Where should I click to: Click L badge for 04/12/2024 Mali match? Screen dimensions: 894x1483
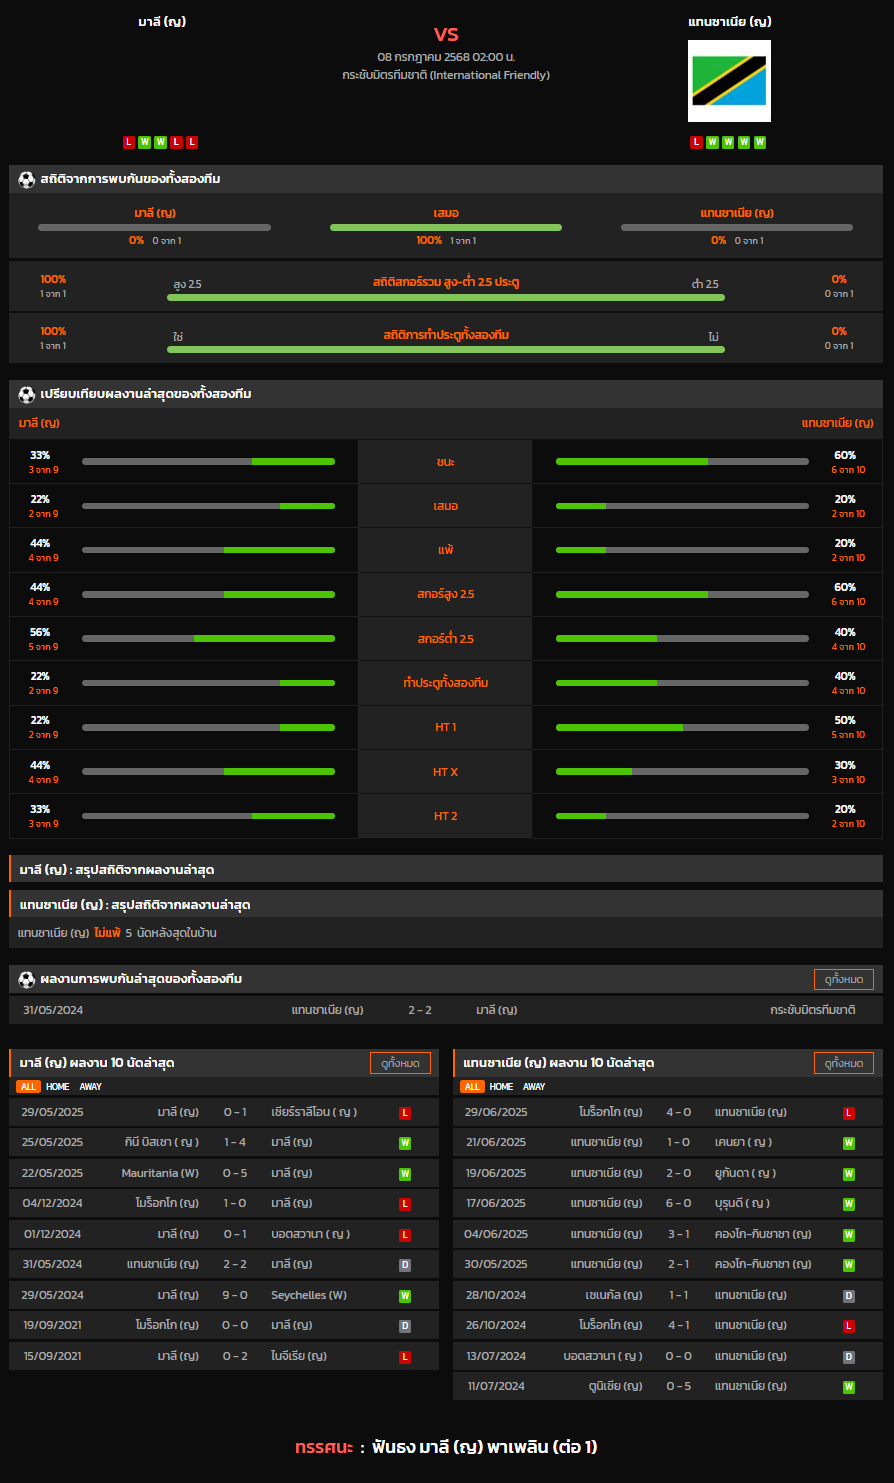405,1204
